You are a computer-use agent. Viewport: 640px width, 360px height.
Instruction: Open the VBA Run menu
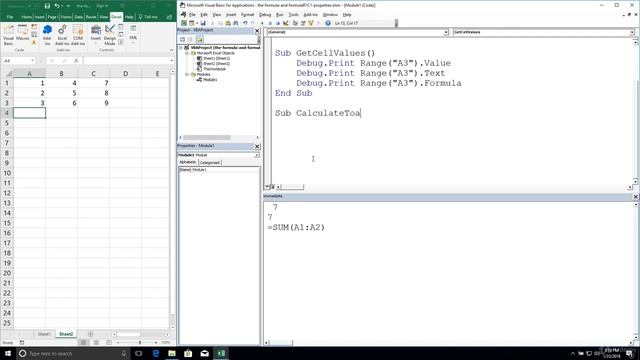pos(280,15)
